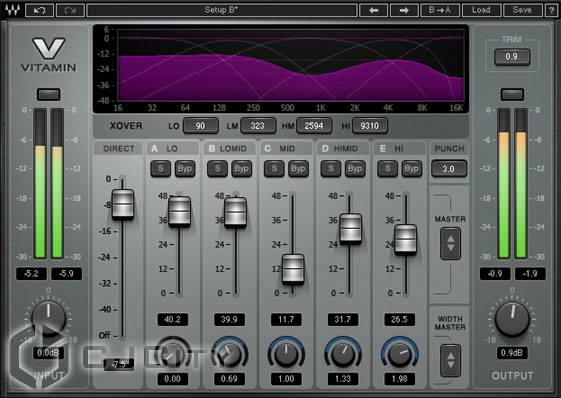561x398 pixels.
Task: Click the E HI level value 26.5
Action: tap(399, 319)
